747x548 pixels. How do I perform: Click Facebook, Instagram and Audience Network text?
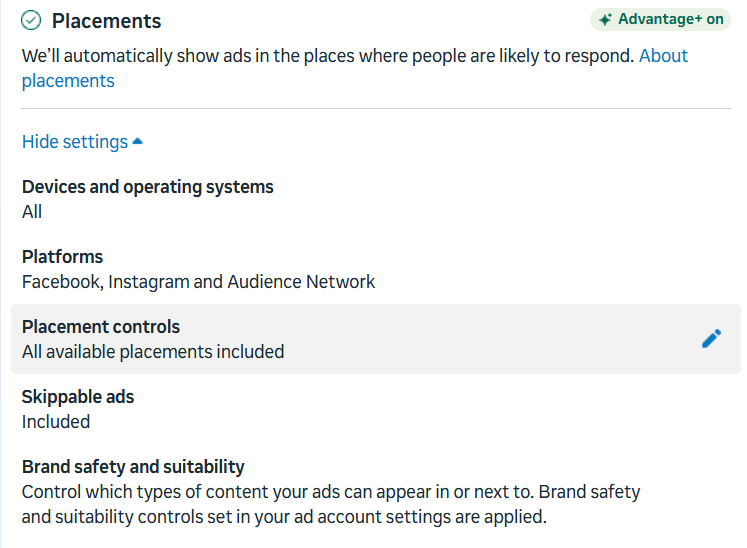pyautogui.click(x=198, y=282)
